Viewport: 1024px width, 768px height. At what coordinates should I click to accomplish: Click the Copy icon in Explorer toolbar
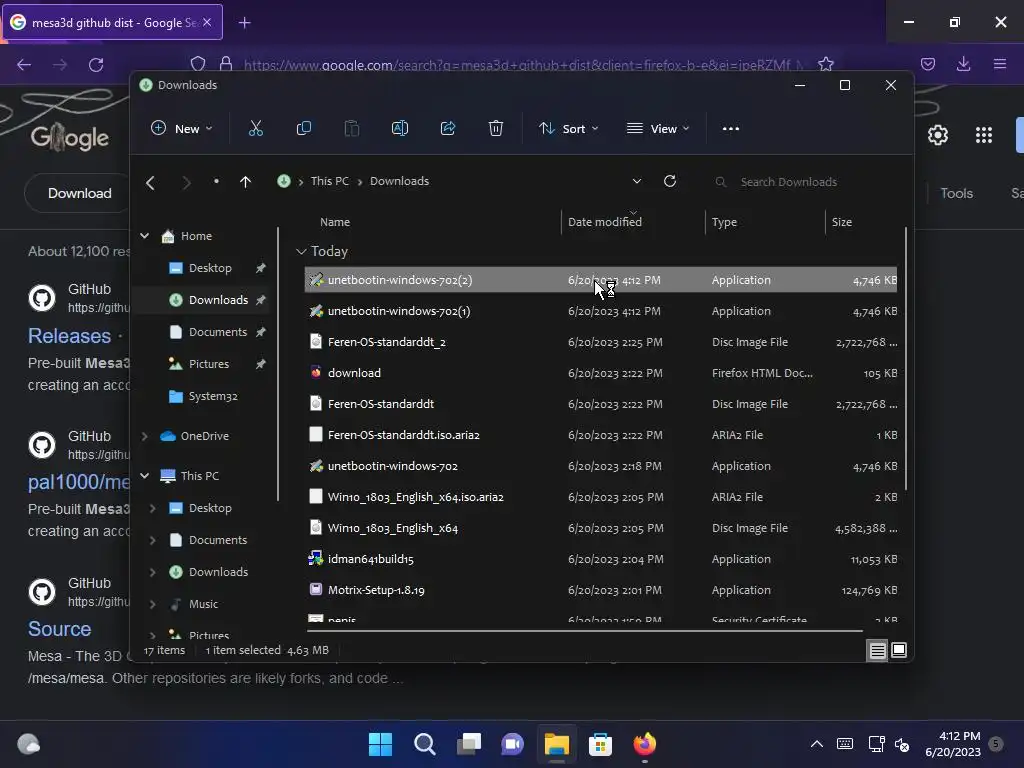(304, 129)
